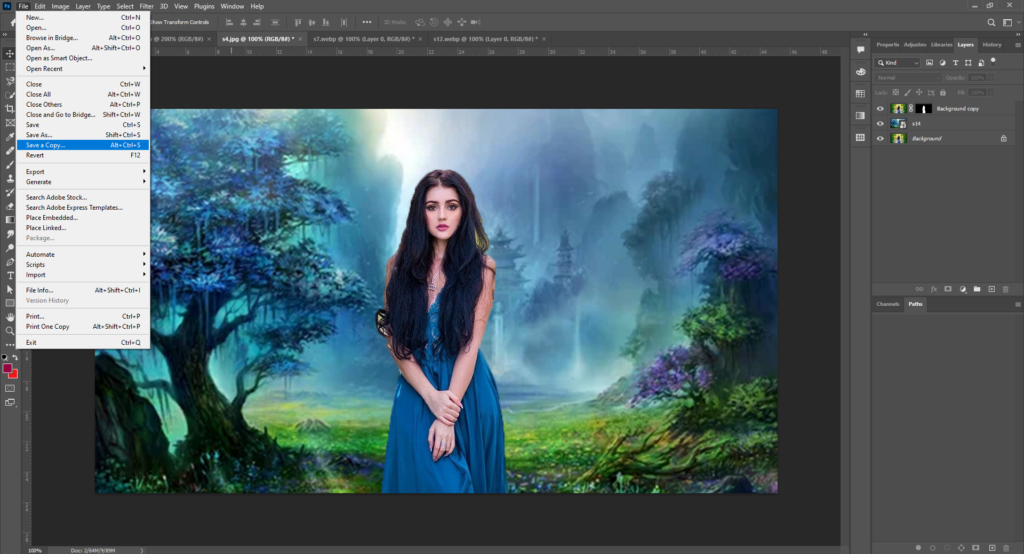This screenshot has height=554, width=1024.
Task: Hide the Background layer eye icon
Action: (x=881, y=138)
